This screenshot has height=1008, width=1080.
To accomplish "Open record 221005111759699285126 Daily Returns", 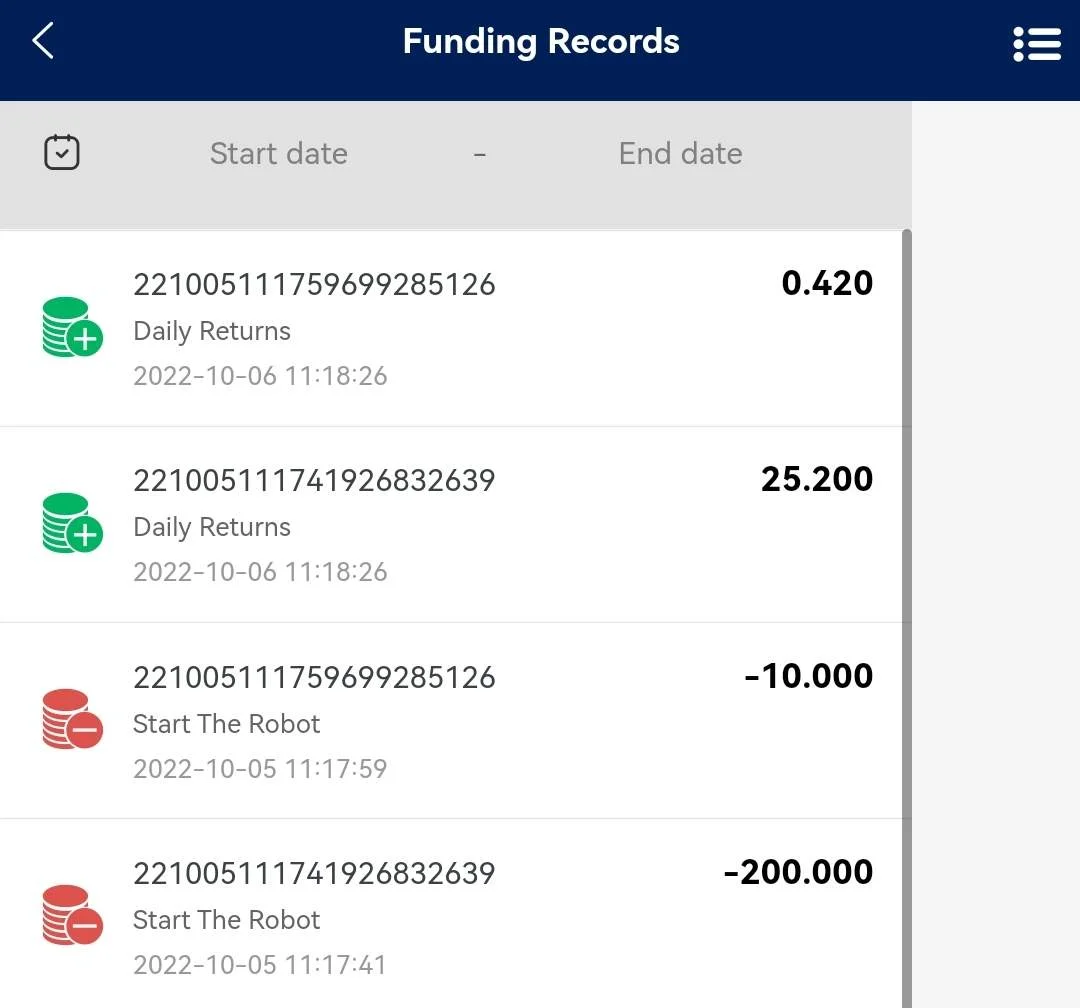I will point(451,329).
